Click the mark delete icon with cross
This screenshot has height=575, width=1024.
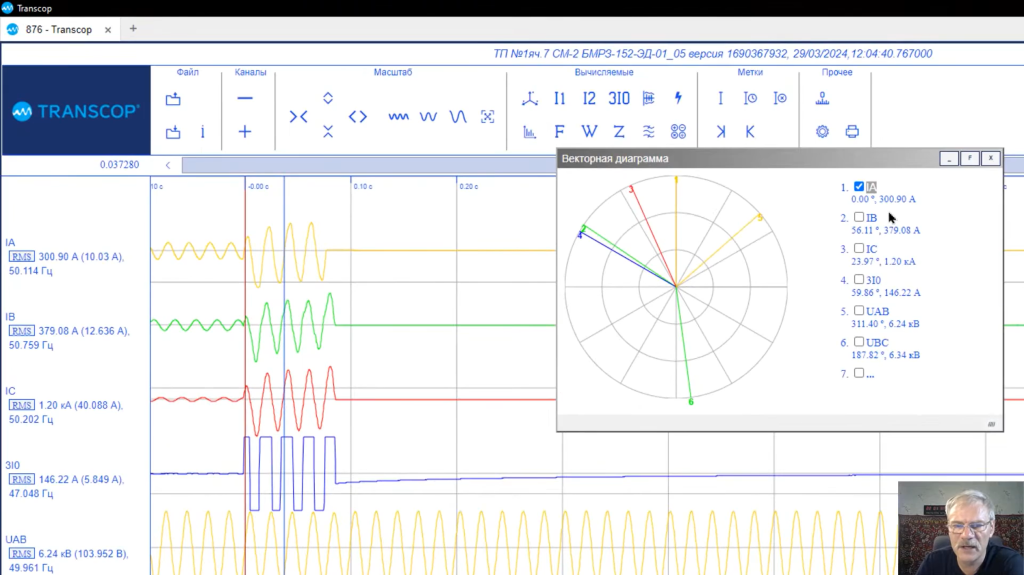(x=780, y=99)
